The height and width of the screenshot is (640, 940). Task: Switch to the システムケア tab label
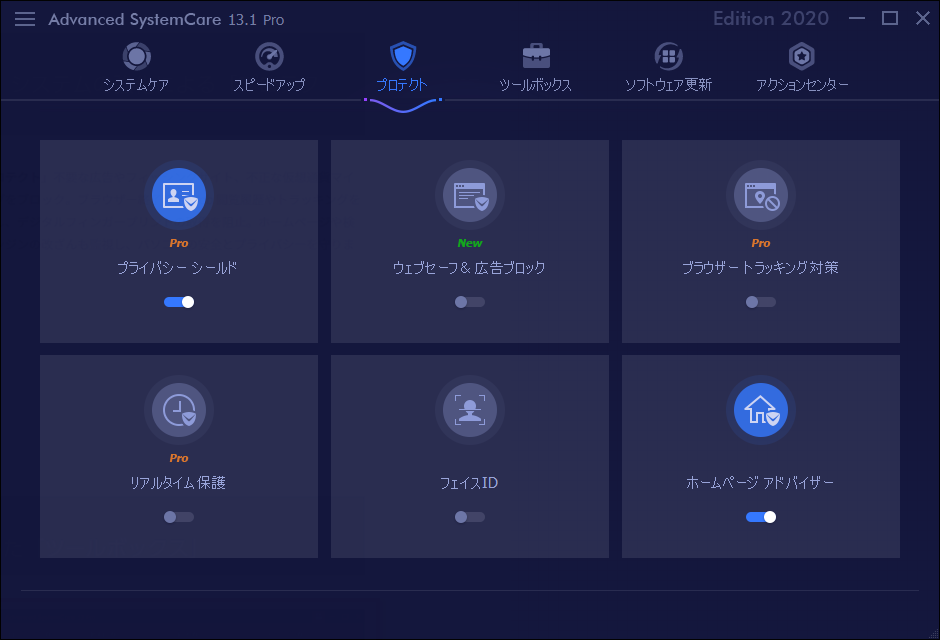pos(136,84)
